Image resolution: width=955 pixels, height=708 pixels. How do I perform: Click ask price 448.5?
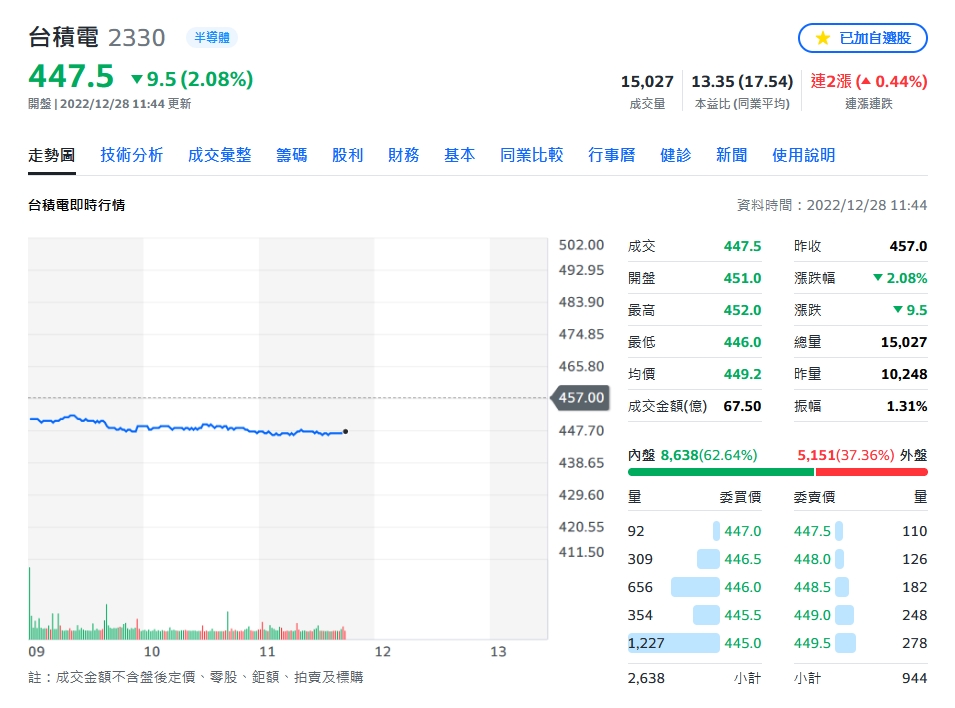click(x=812, y=587)
